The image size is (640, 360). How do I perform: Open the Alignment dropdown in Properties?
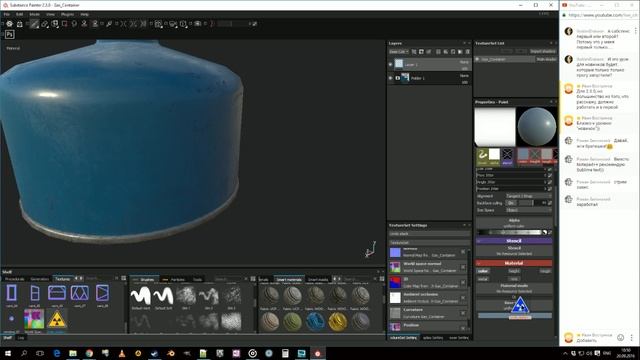click(x=529, y=196)
